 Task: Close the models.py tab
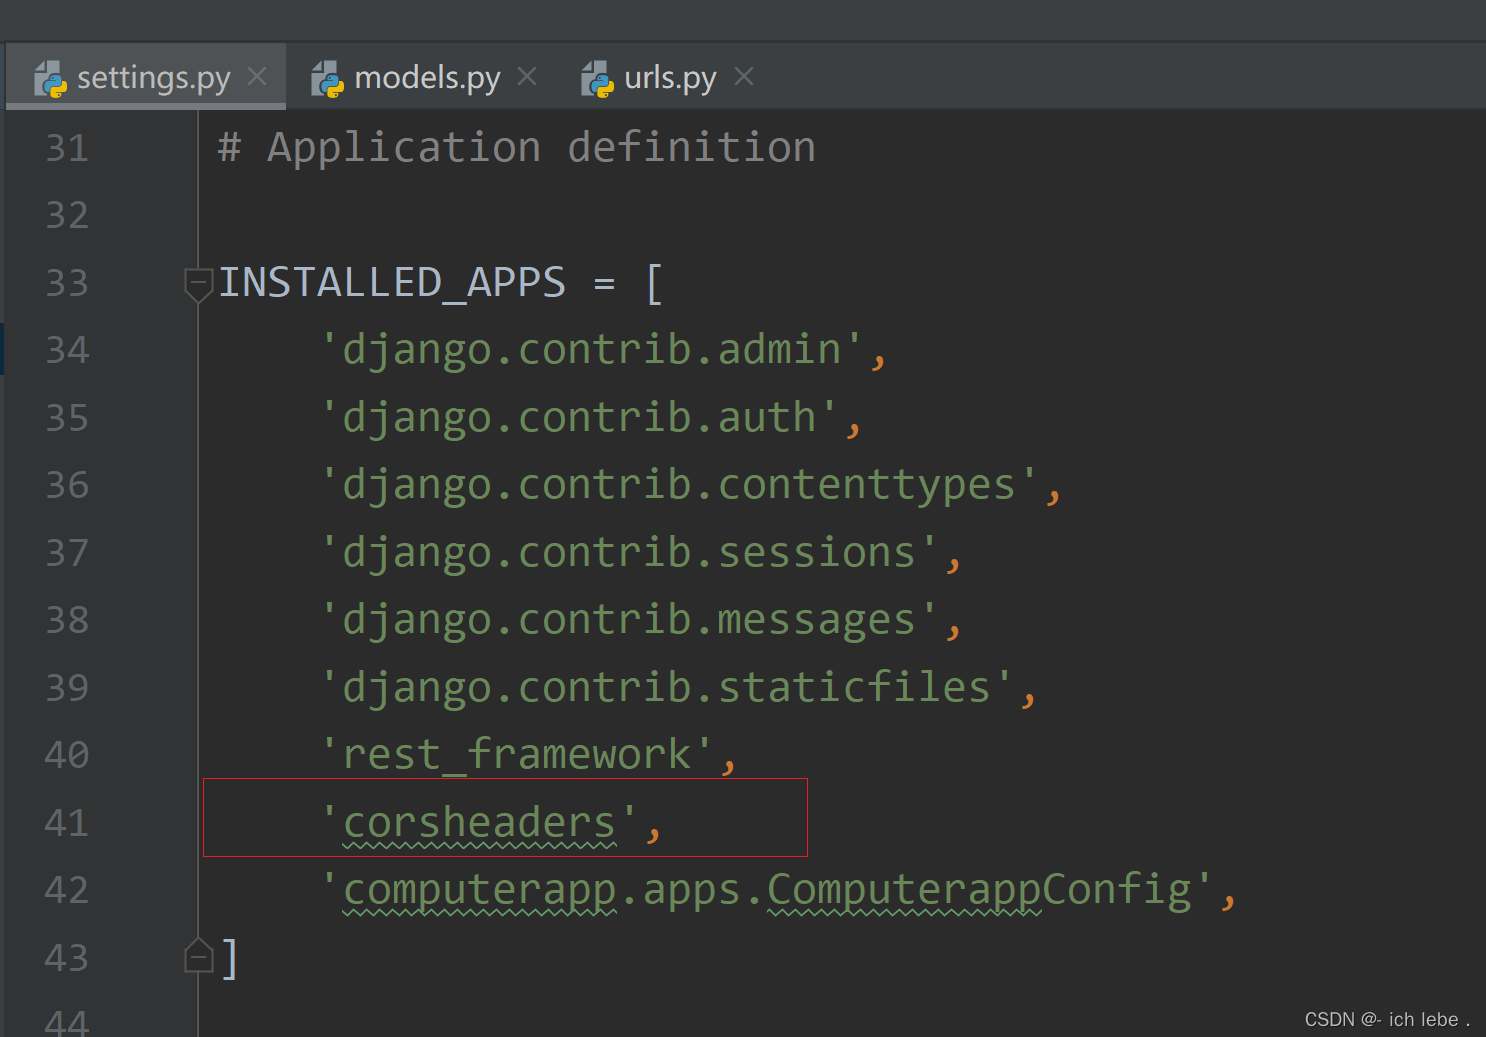(527, 76)
